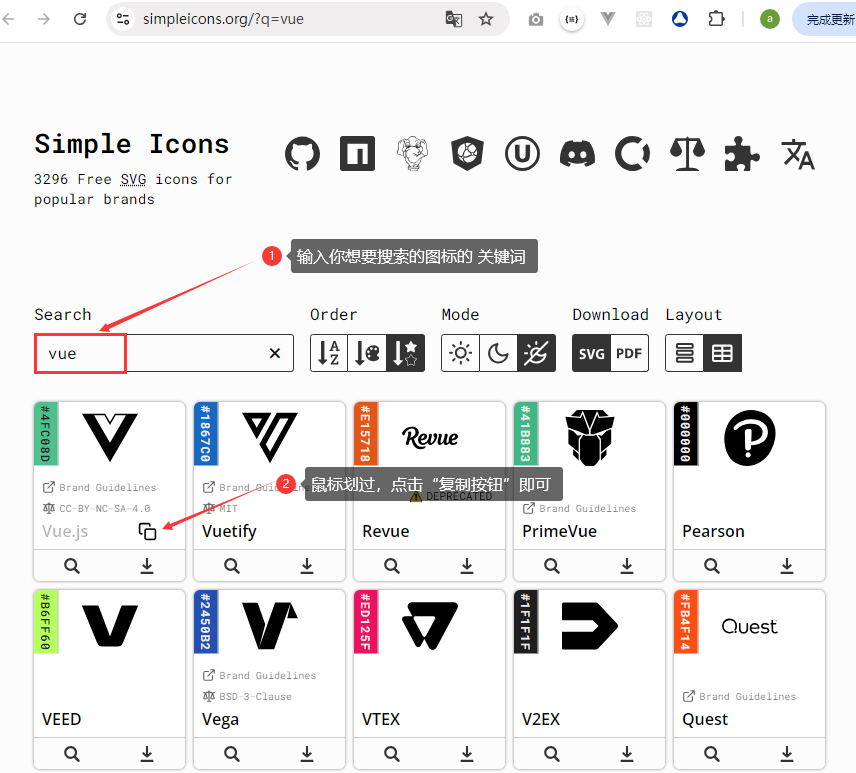Sort icons alphabetically A to Z
The height and width of the screenshot is (773, 856).
329,353
